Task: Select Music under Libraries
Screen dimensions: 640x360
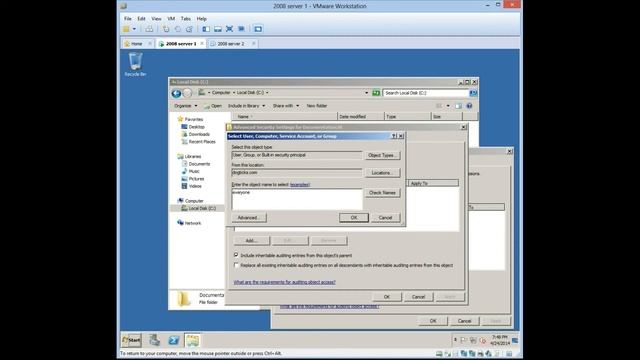Action: click(190, 171)
